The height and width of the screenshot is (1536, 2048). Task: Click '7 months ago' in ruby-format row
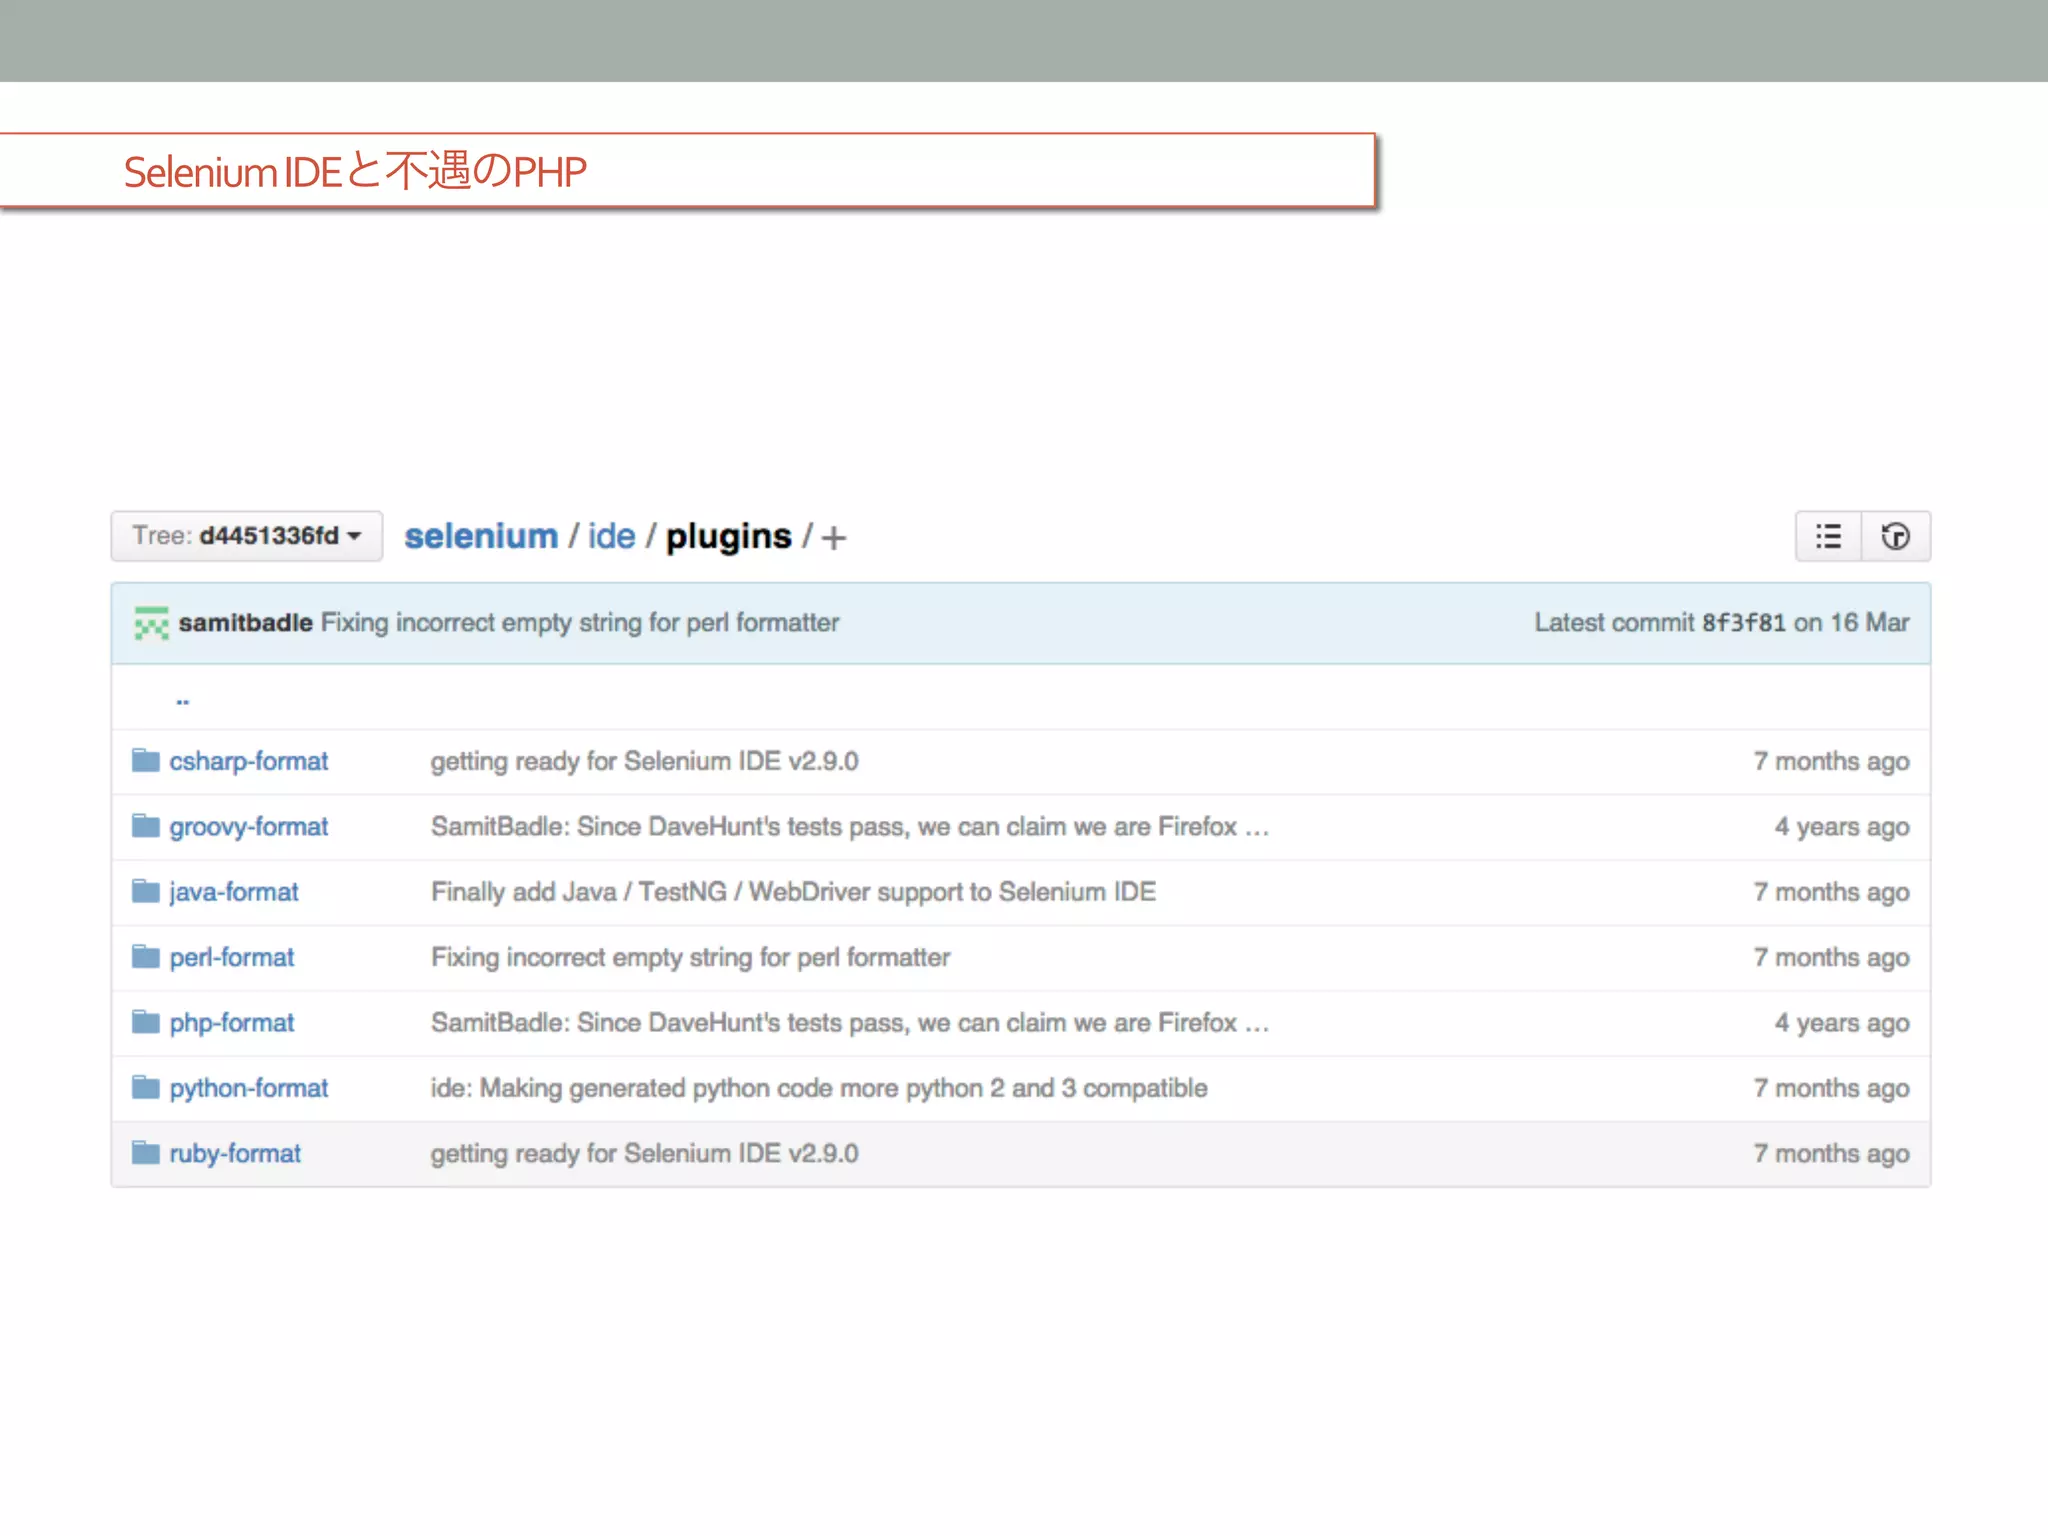[x=1831, y=1153]
